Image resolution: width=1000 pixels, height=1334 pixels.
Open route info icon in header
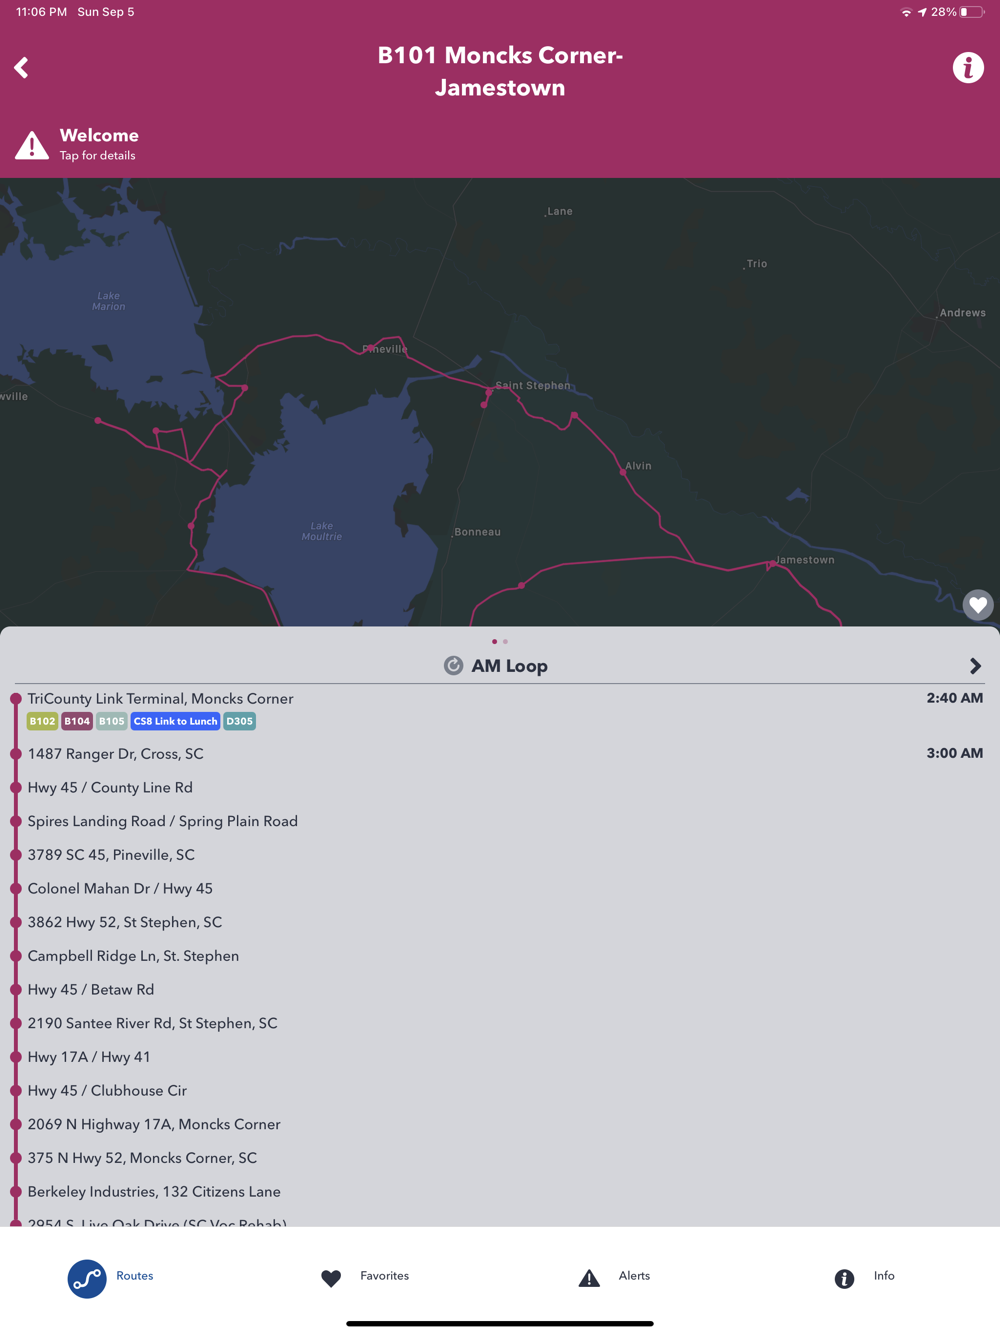coord(967,68)
